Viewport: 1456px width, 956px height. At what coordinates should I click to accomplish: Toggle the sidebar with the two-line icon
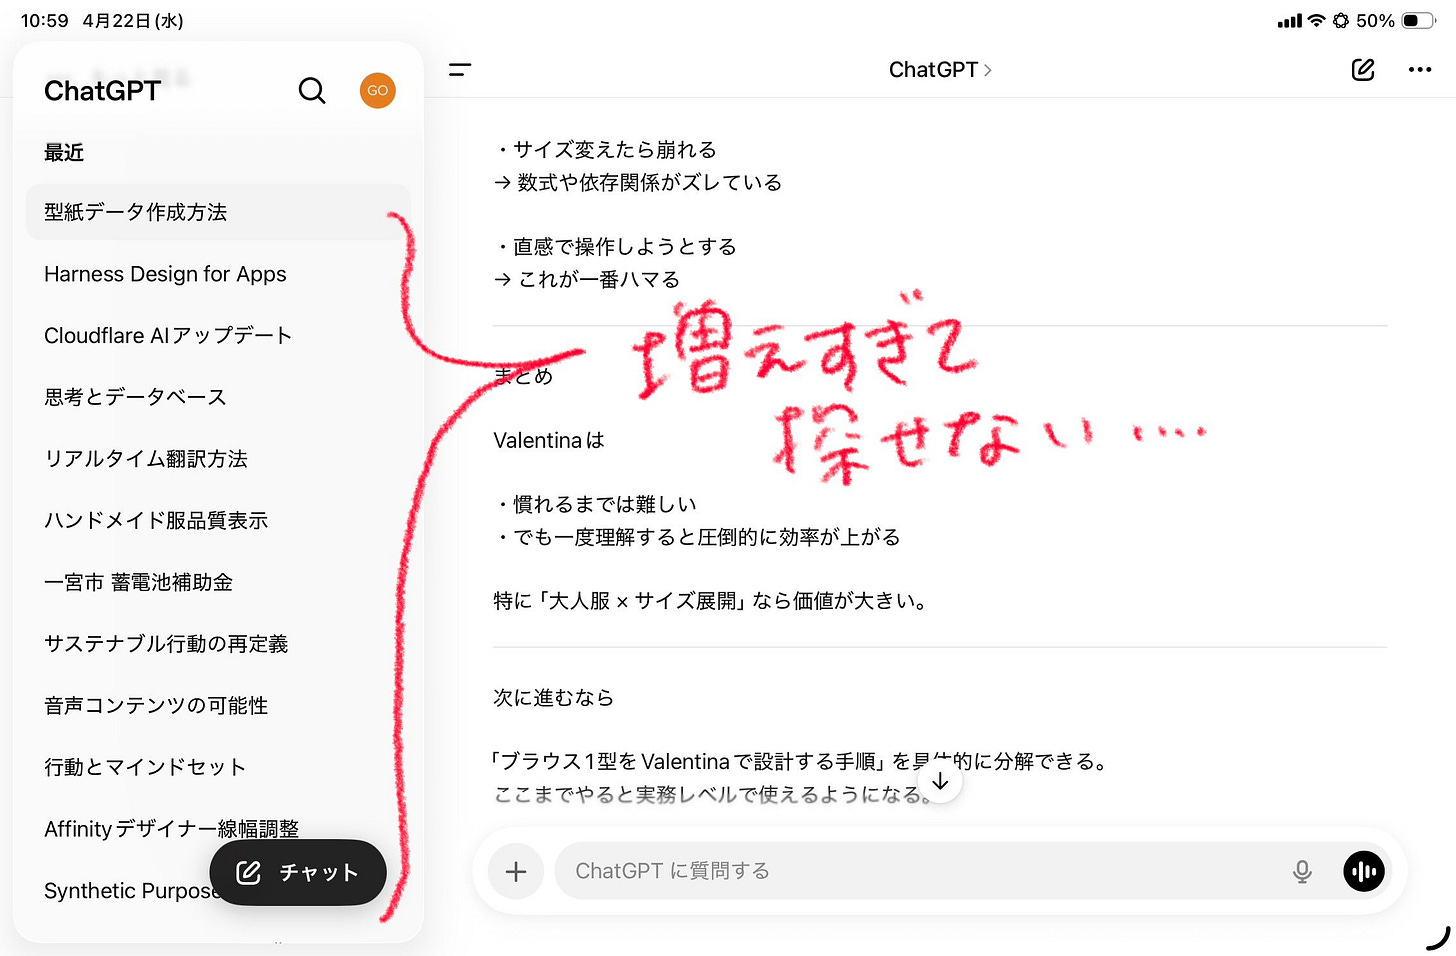point(460,70)
